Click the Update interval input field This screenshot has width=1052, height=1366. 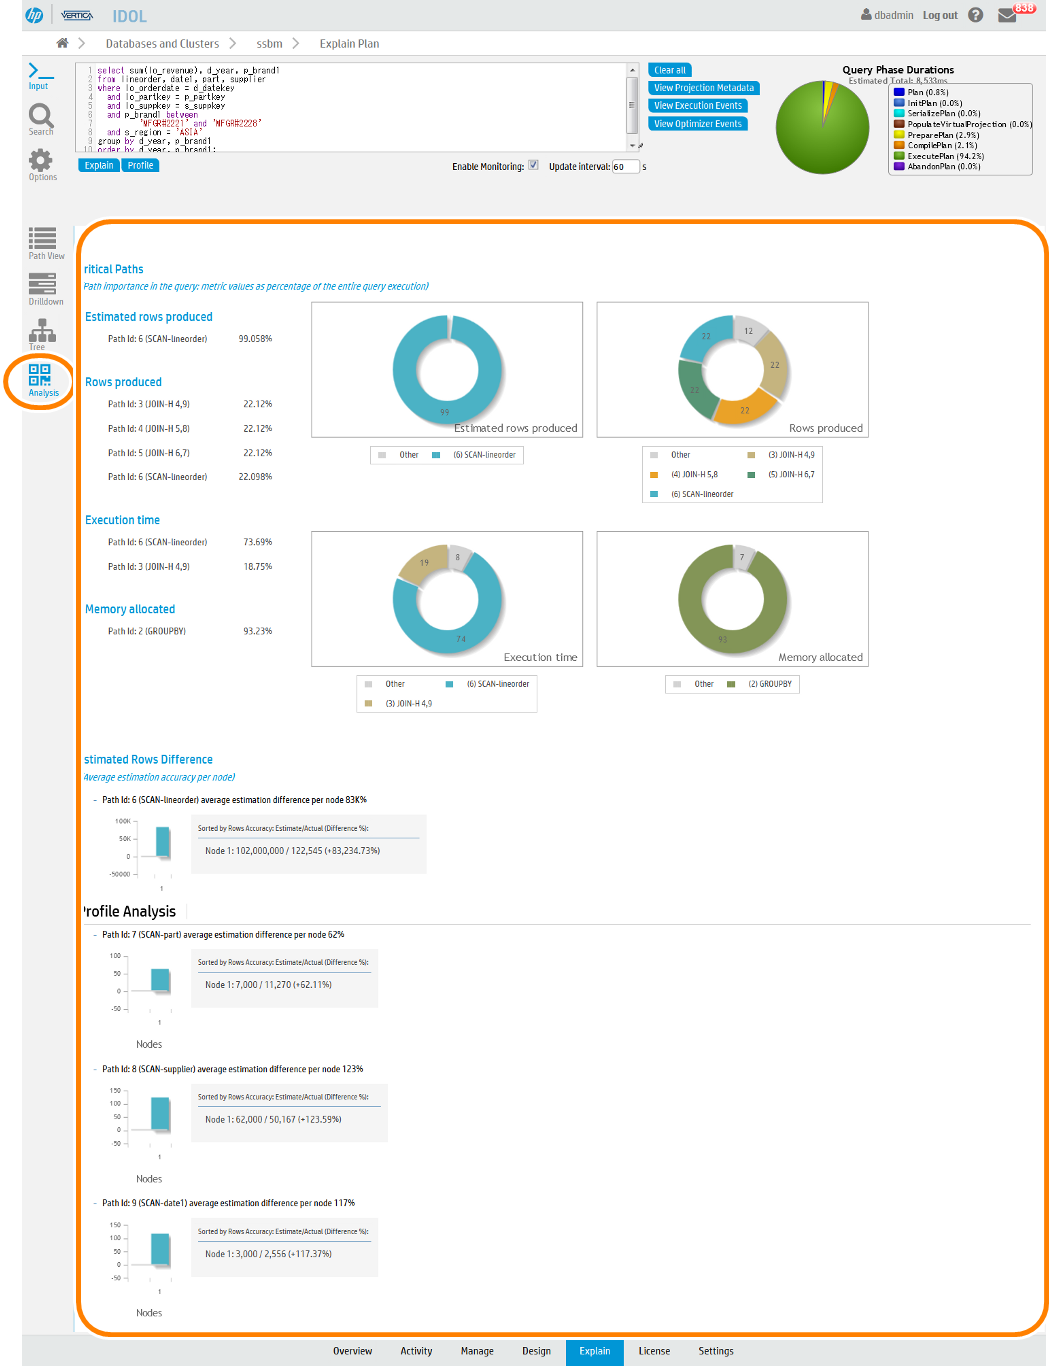(x=625, y=167)
